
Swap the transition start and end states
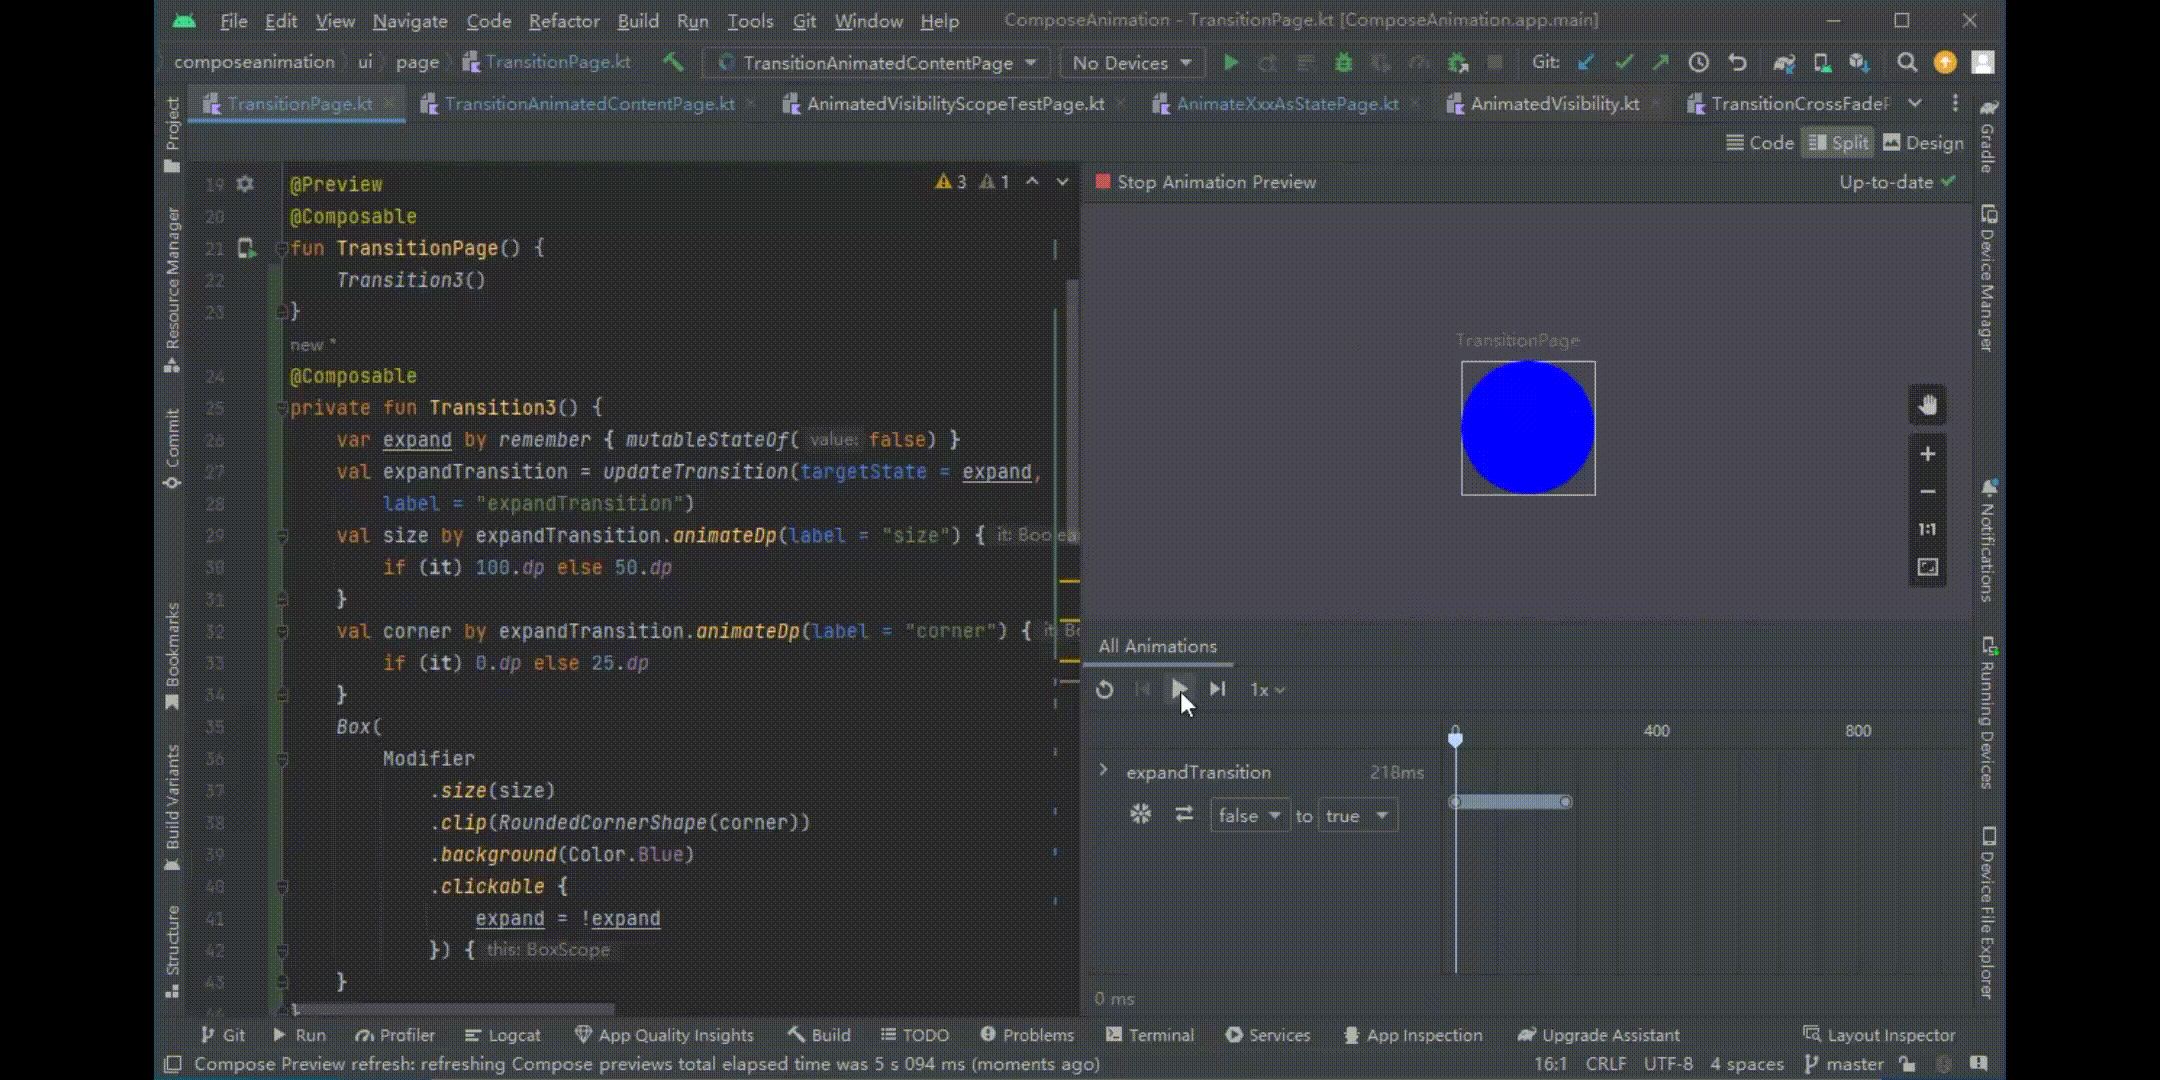(1184, 815)
